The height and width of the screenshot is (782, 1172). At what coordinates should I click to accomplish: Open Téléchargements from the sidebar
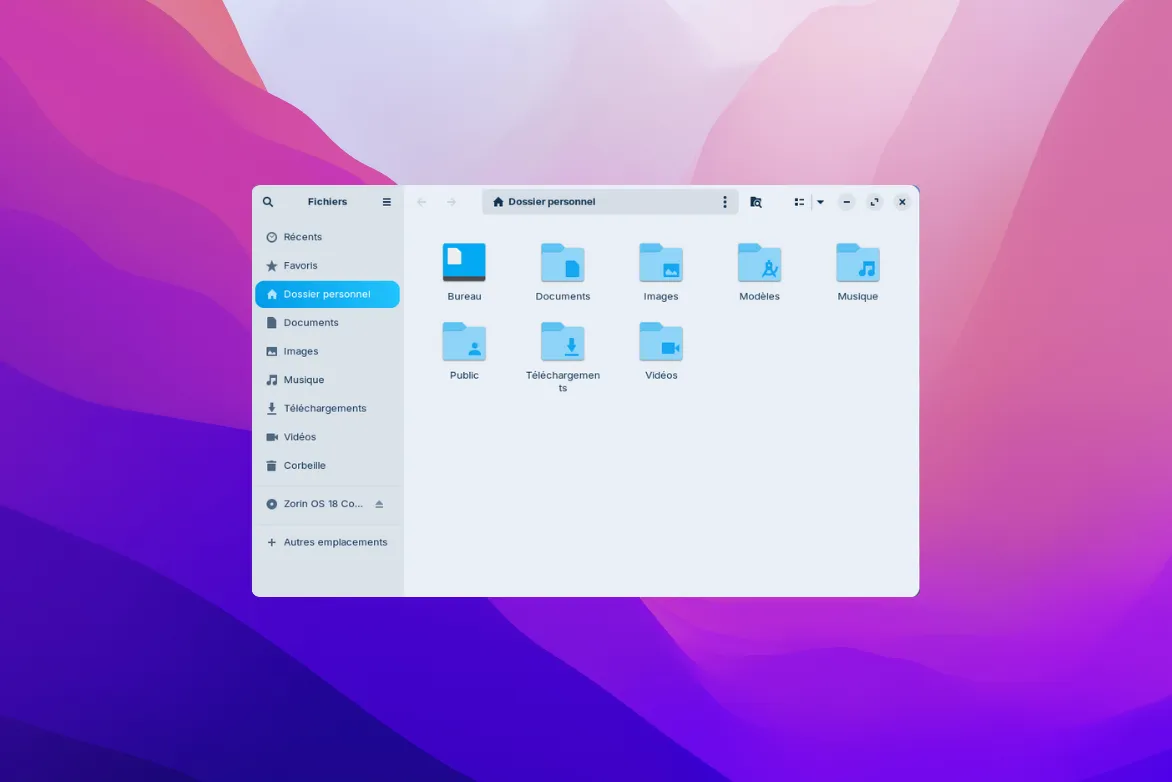[x=324, y=408]
